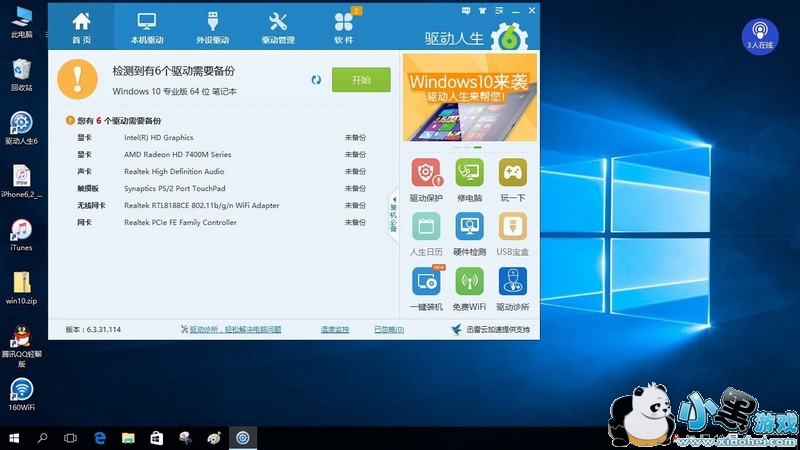
Task: Select the Realtek PCIe FE Family Controller row
Action: pos(222,222)
